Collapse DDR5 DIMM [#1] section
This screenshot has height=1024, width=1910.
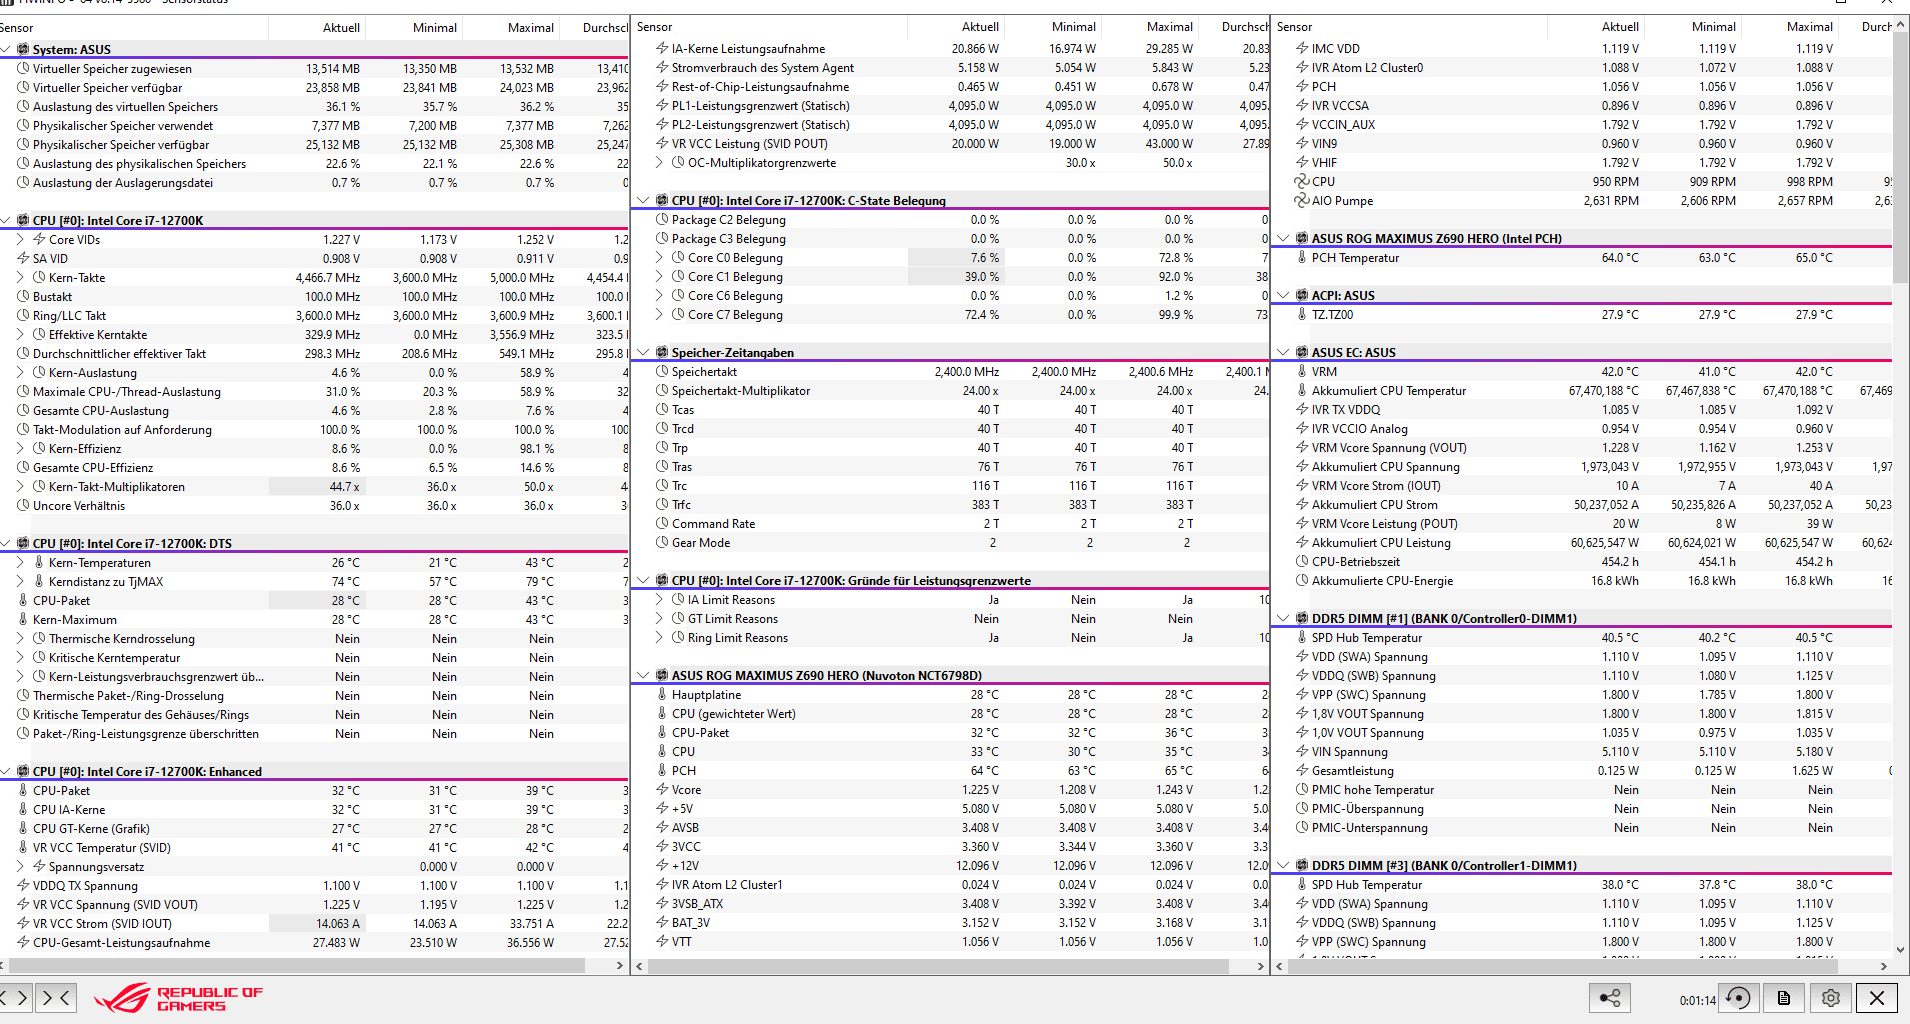(x=1283, y=618)
